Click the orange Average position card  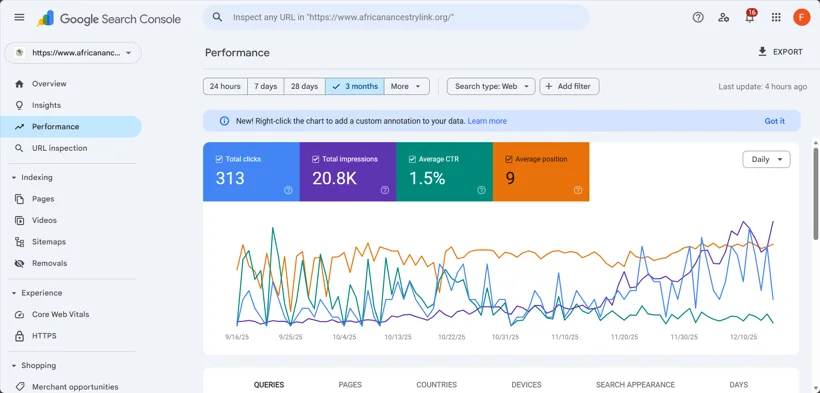click(541, 172)
